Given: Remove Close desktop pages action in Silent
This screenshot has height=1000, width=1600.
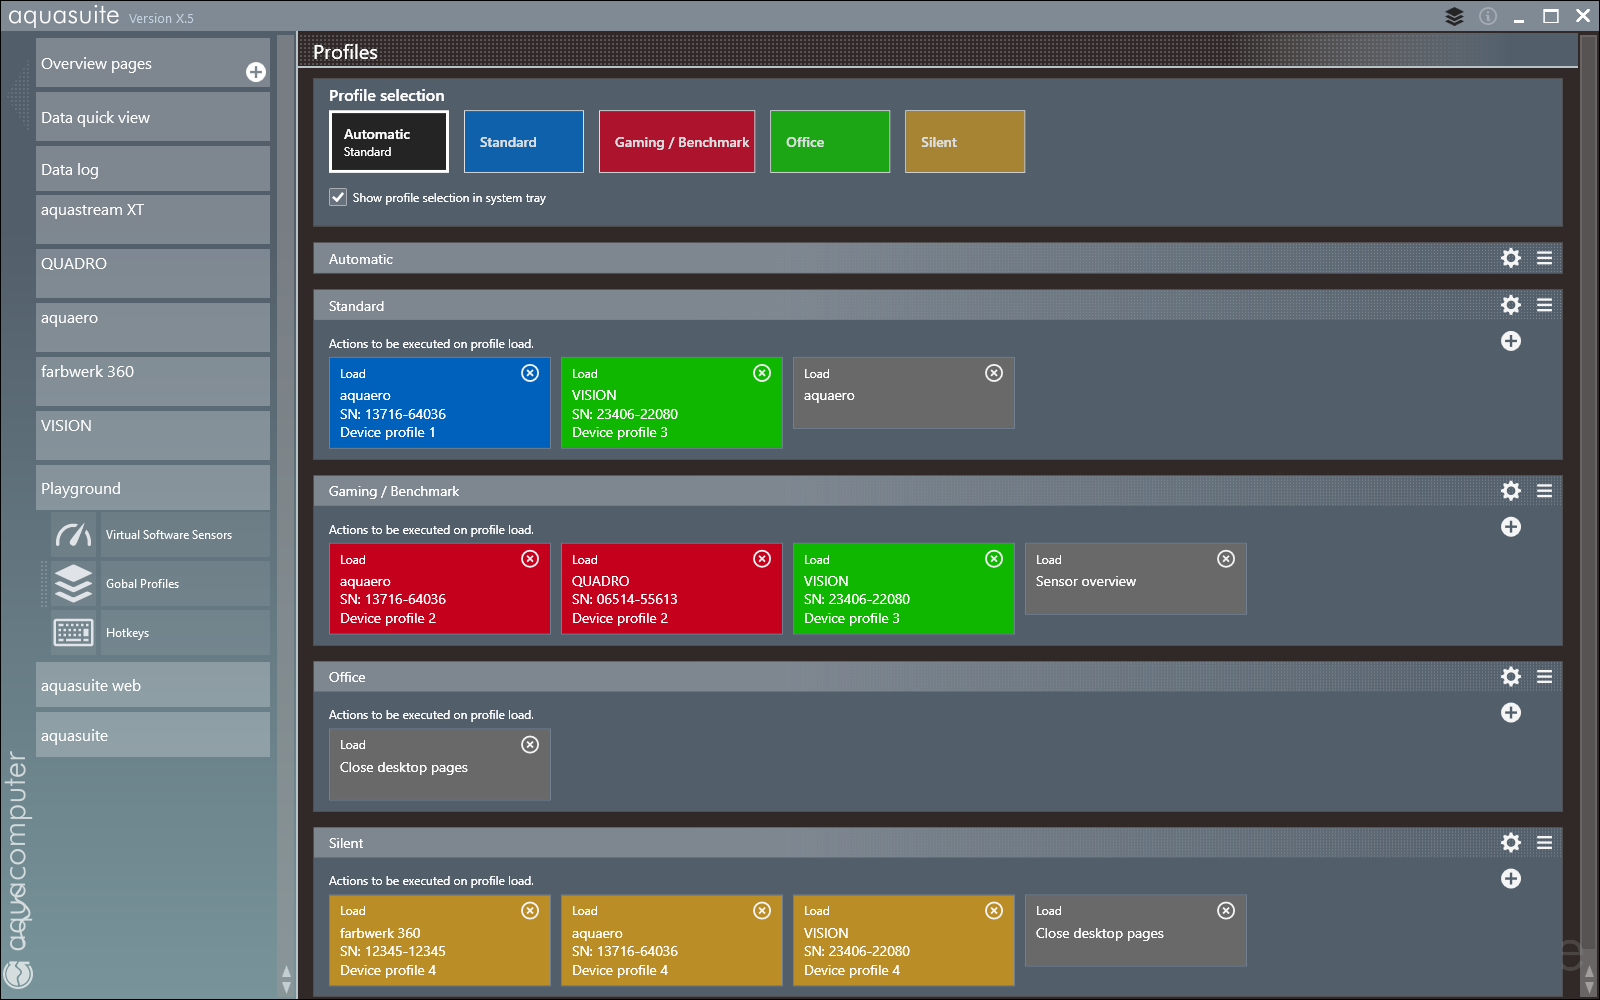Looking at the screenshot, I should (x=1226, y=911).
